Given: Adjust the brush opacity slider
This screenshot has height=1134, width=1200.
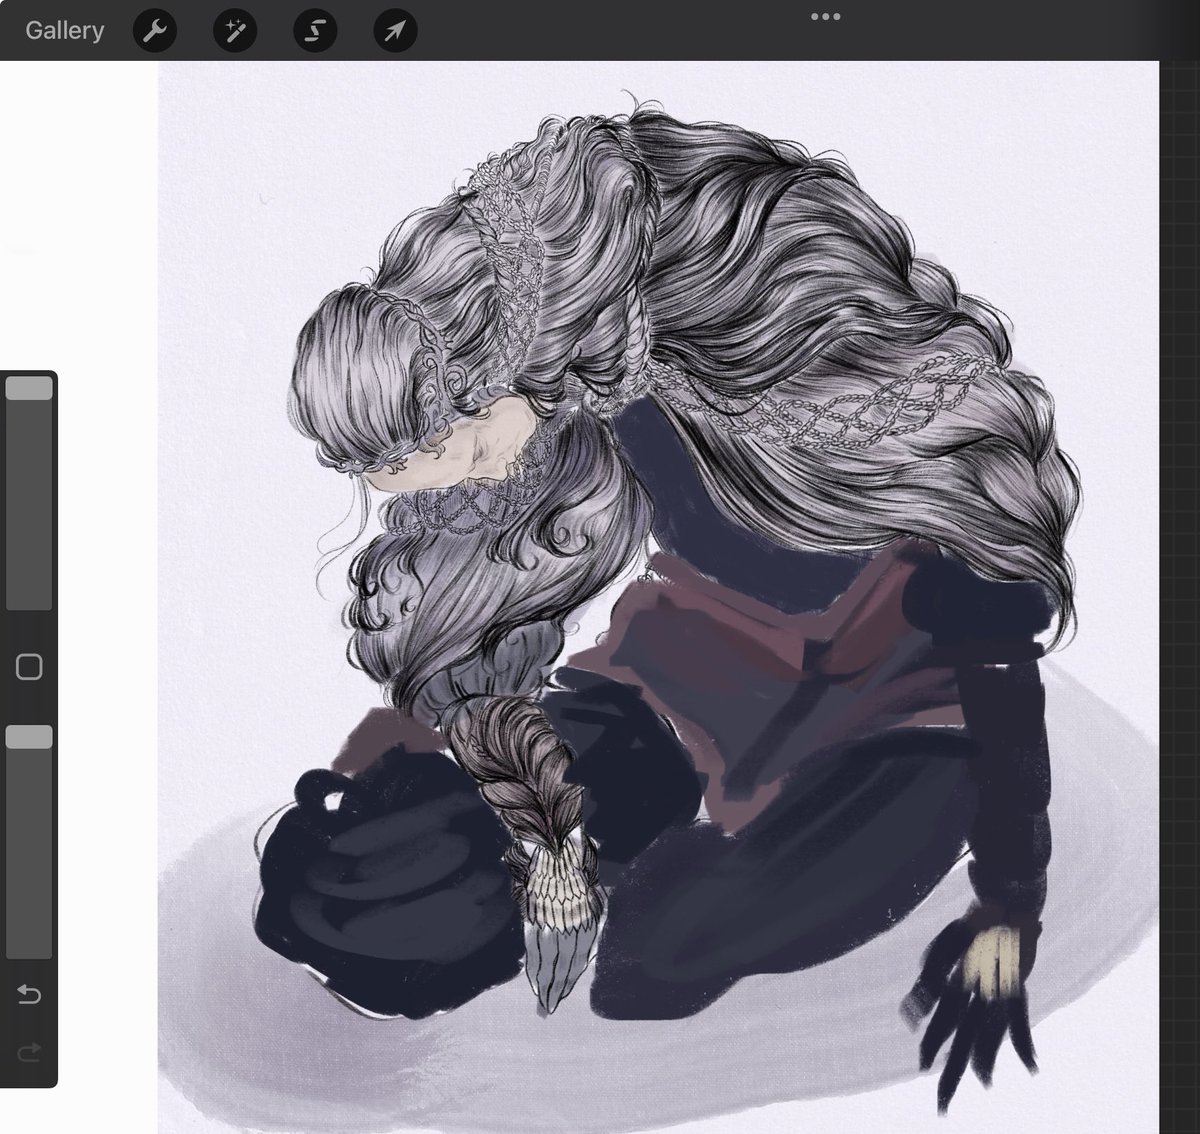Looking at the screenshot, I should click(x=29, y=842).
